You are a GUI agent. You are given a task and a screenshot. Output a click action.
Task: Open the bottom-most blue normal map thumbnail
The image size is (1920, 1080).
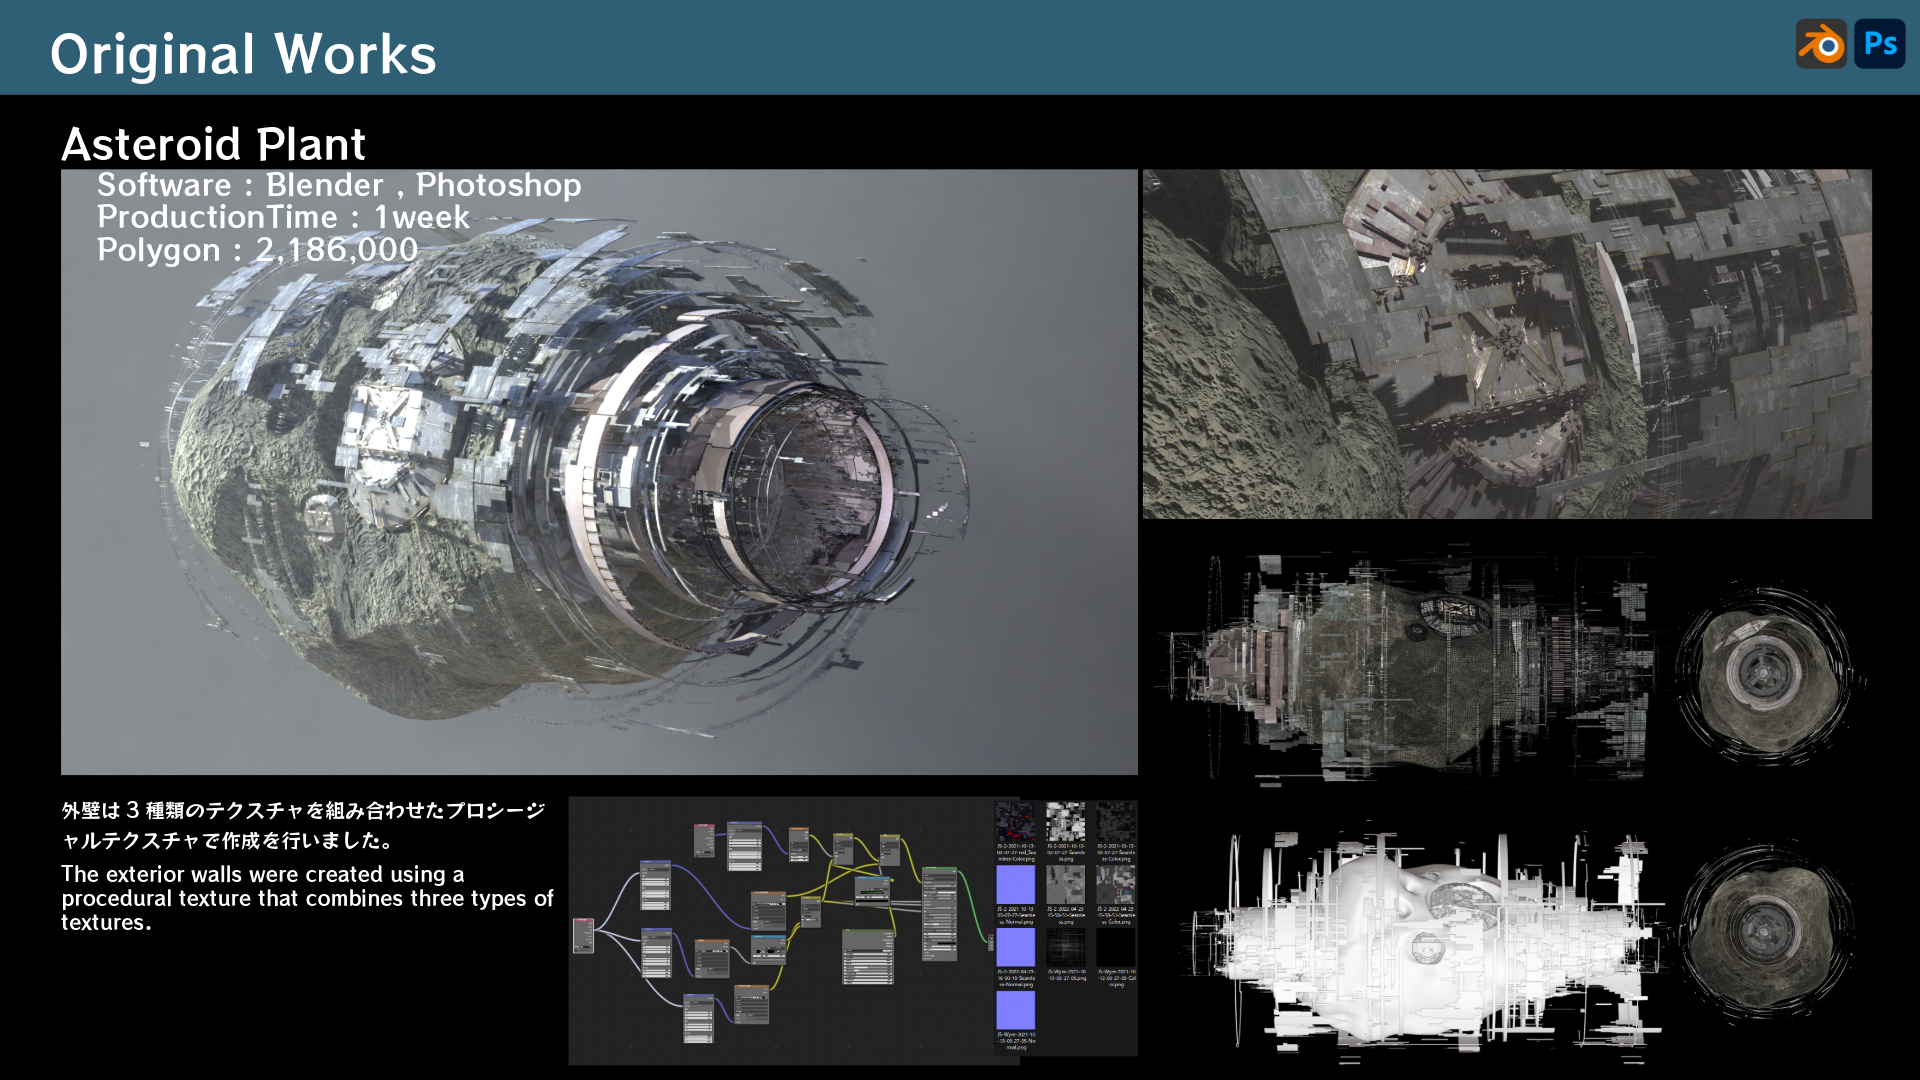(1016, 1010)
